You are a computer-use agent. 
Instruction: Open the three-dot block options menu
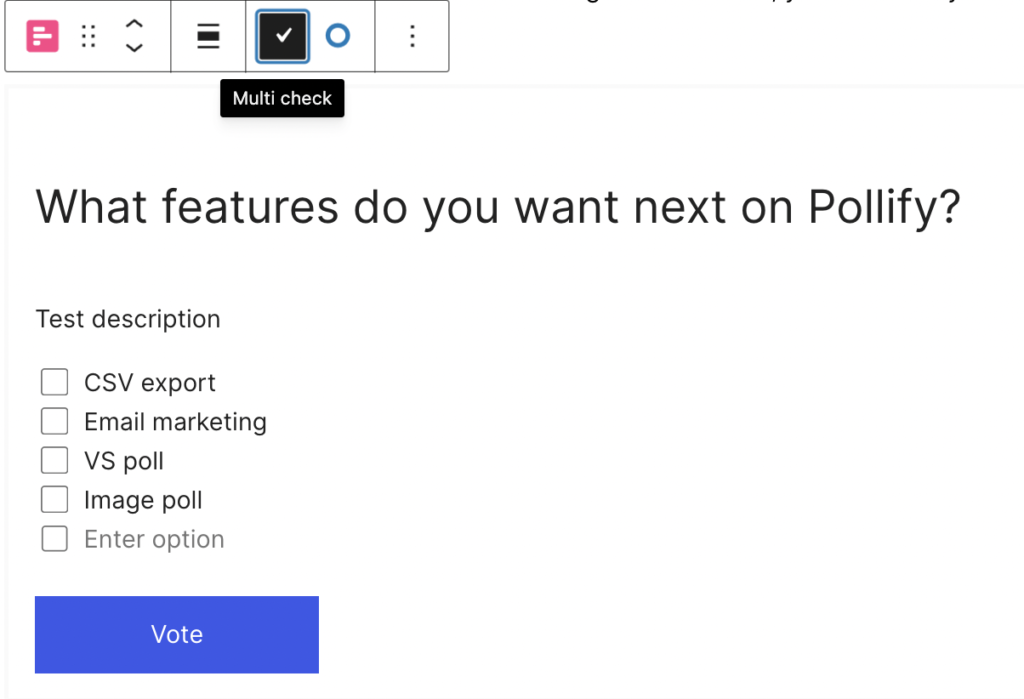click(x=412, y=36)
